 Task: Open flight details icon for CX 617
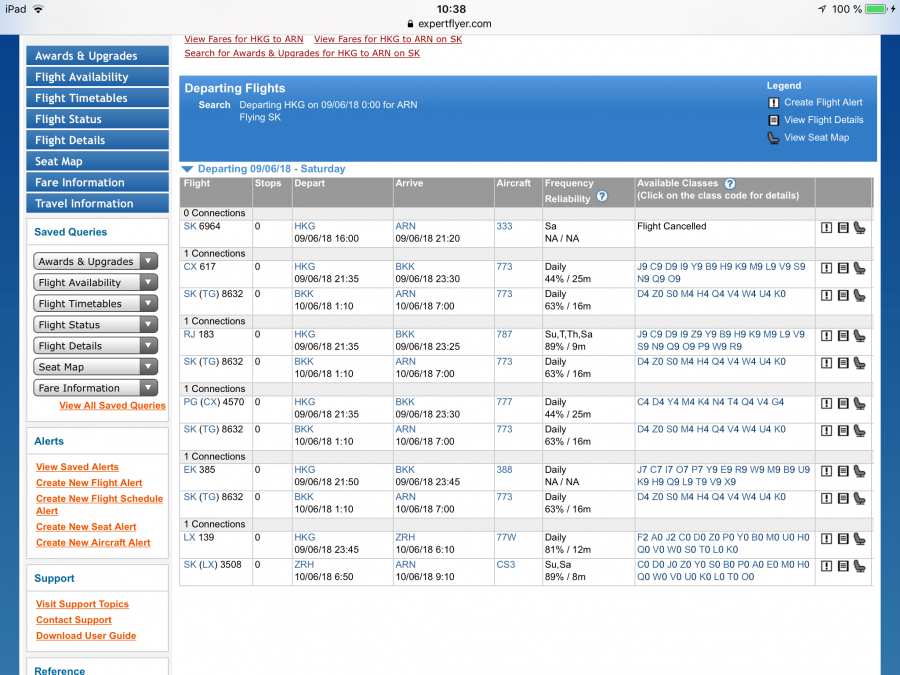point(843,268)
